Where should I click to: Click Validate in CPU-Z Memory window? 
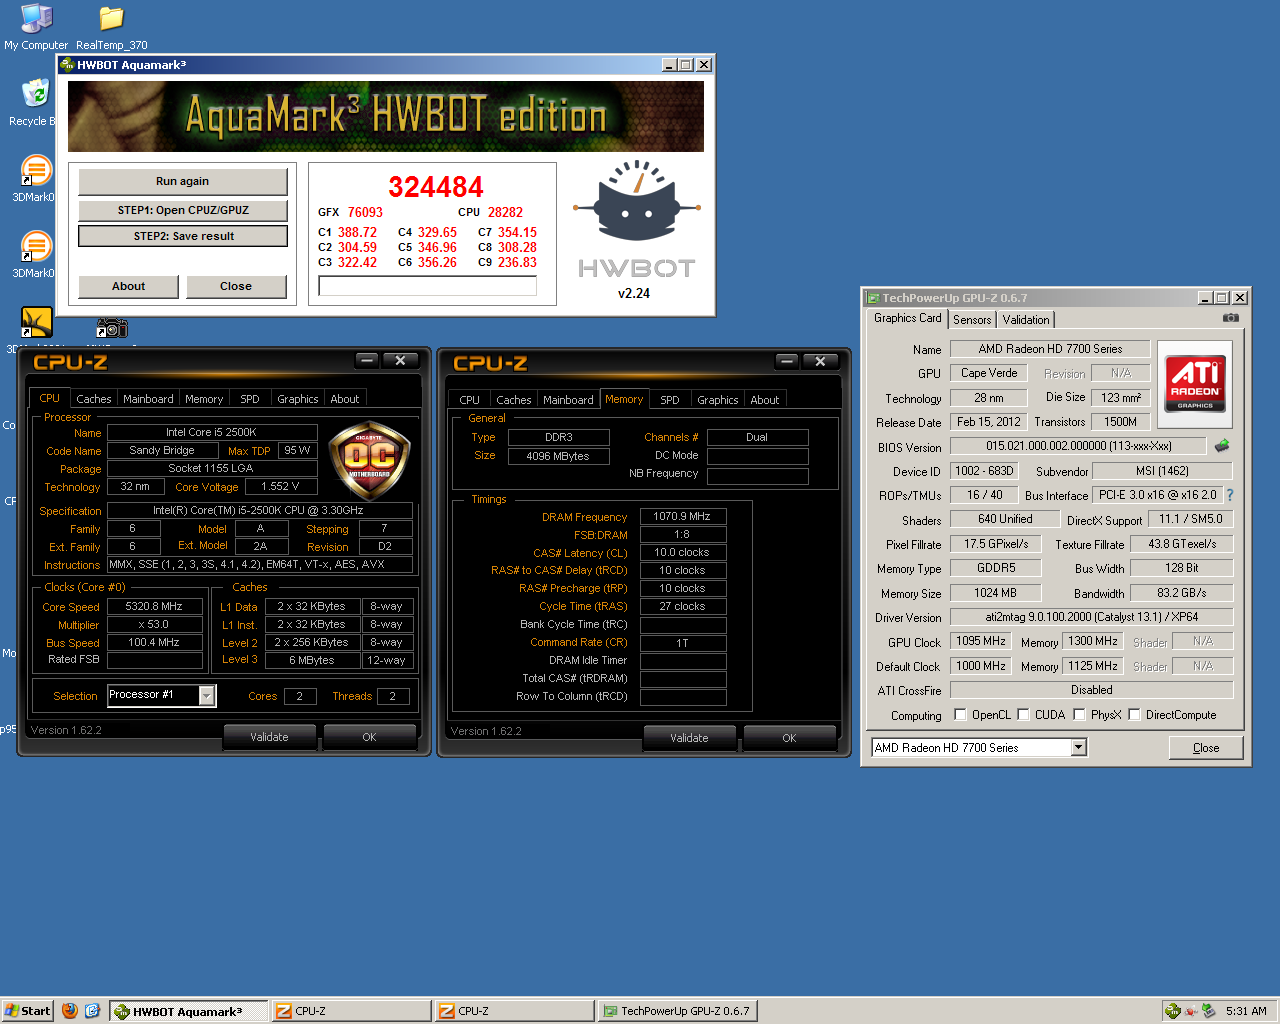coord(689,738)
